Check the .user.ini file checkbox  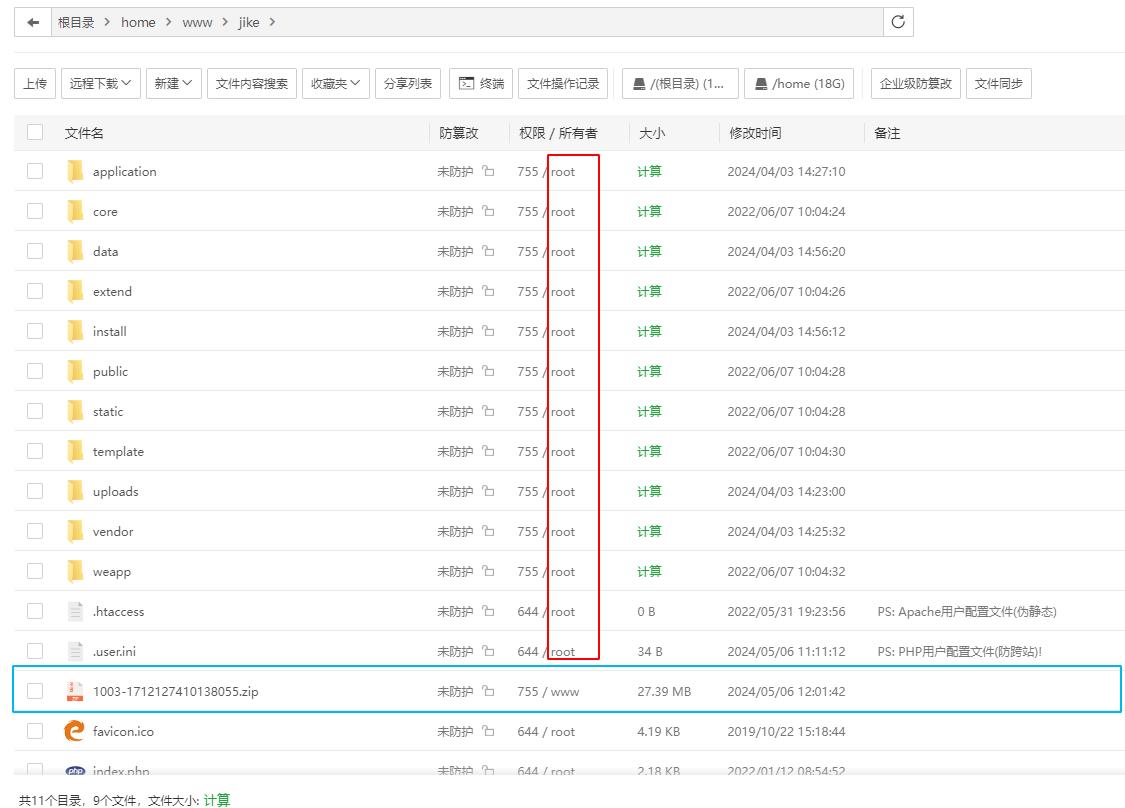[x=34, y=651]
